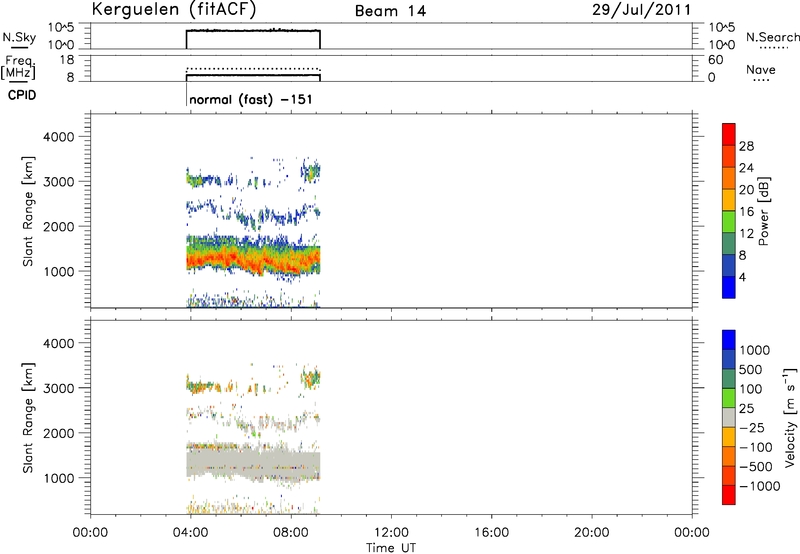Click the "500" value on velocity color bar
Image resolution: width=800 pixels, height=554 pixels.
pos(751,370)
